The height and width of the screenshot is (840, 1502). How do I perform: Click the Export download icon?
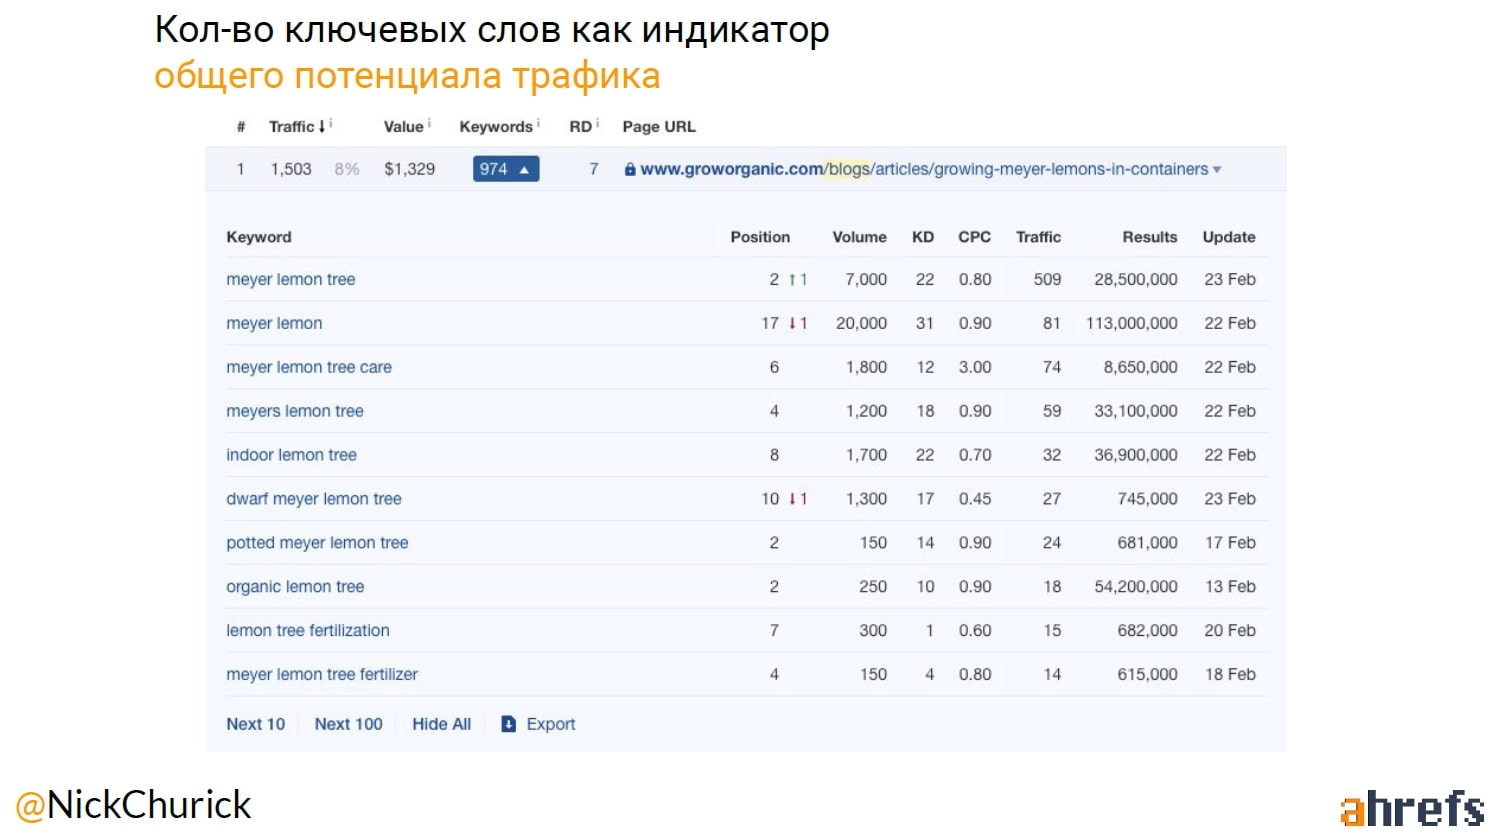coord(508,724)
